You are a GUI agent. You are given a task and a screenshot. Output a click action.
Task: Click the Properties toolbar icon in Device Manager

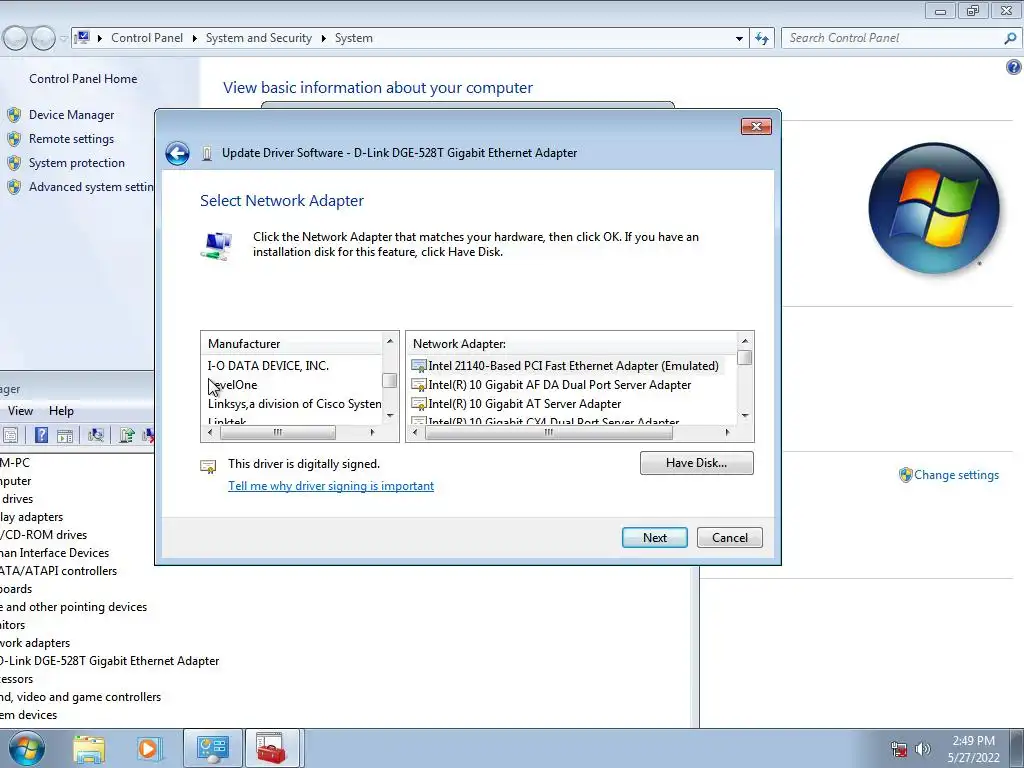pyautogui.click(x=10, y=435)
